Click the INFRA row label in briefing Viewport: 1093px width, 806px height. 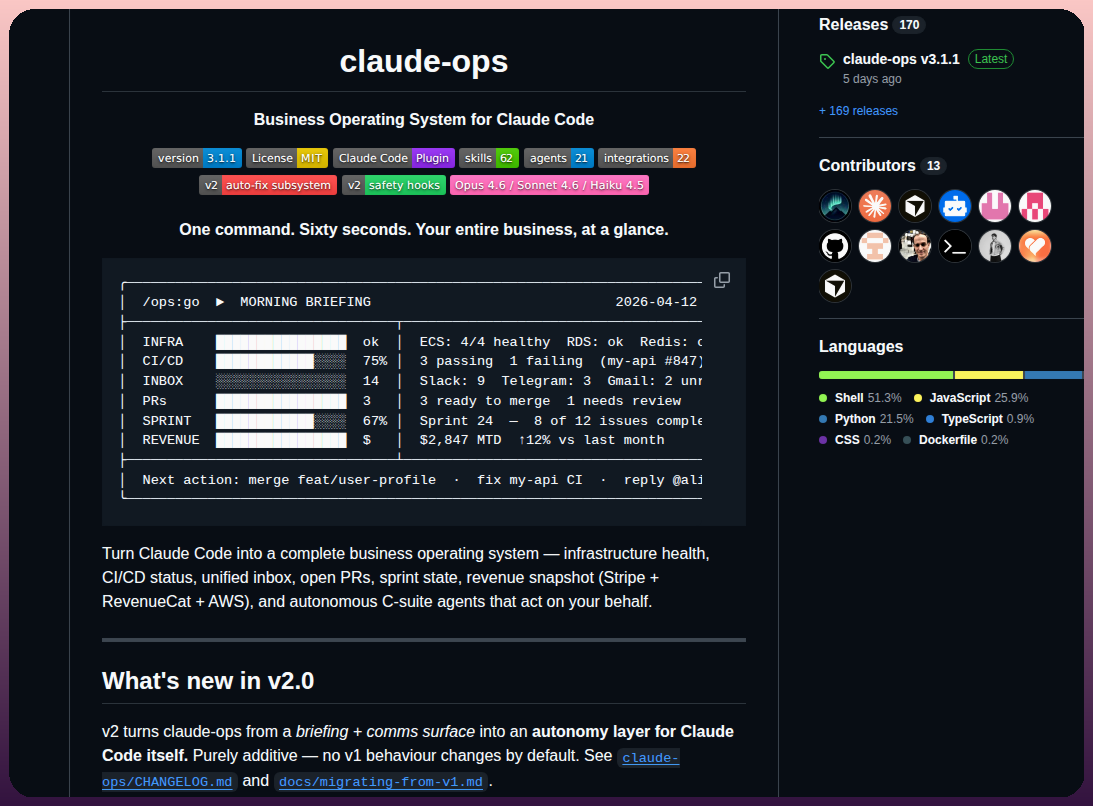(x=163, y=342)
